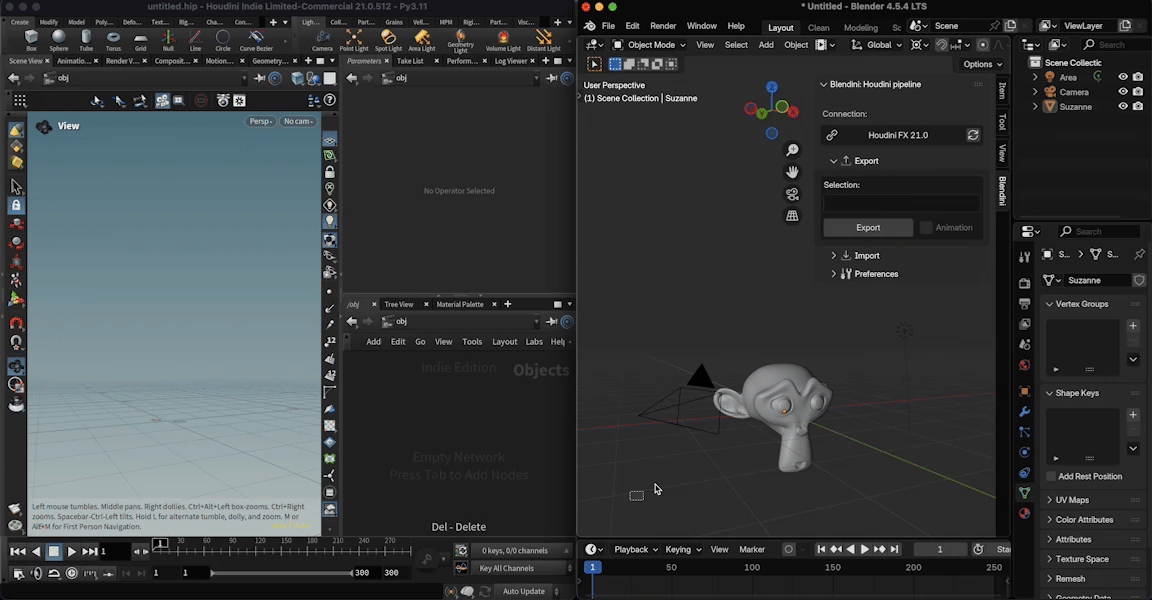The image size is (1152, 600).
Task: Add a Distant Light in Houdini
Action: 544,40
